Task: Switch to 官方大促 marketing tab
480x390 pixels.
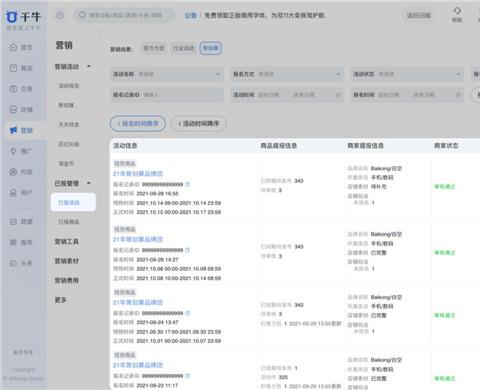Action: (154, 48)
